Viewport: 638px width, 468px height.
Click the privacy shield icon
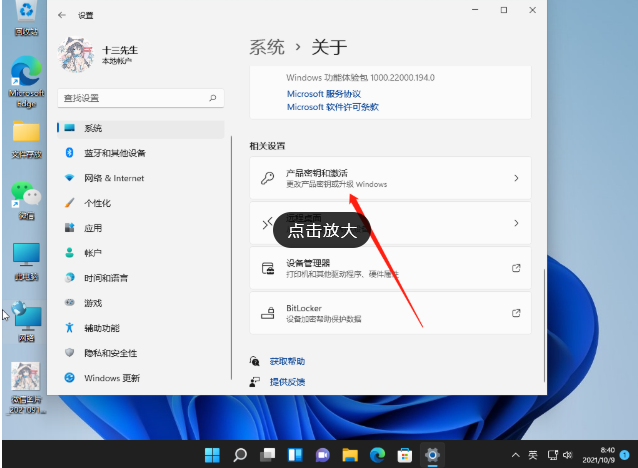70,352
